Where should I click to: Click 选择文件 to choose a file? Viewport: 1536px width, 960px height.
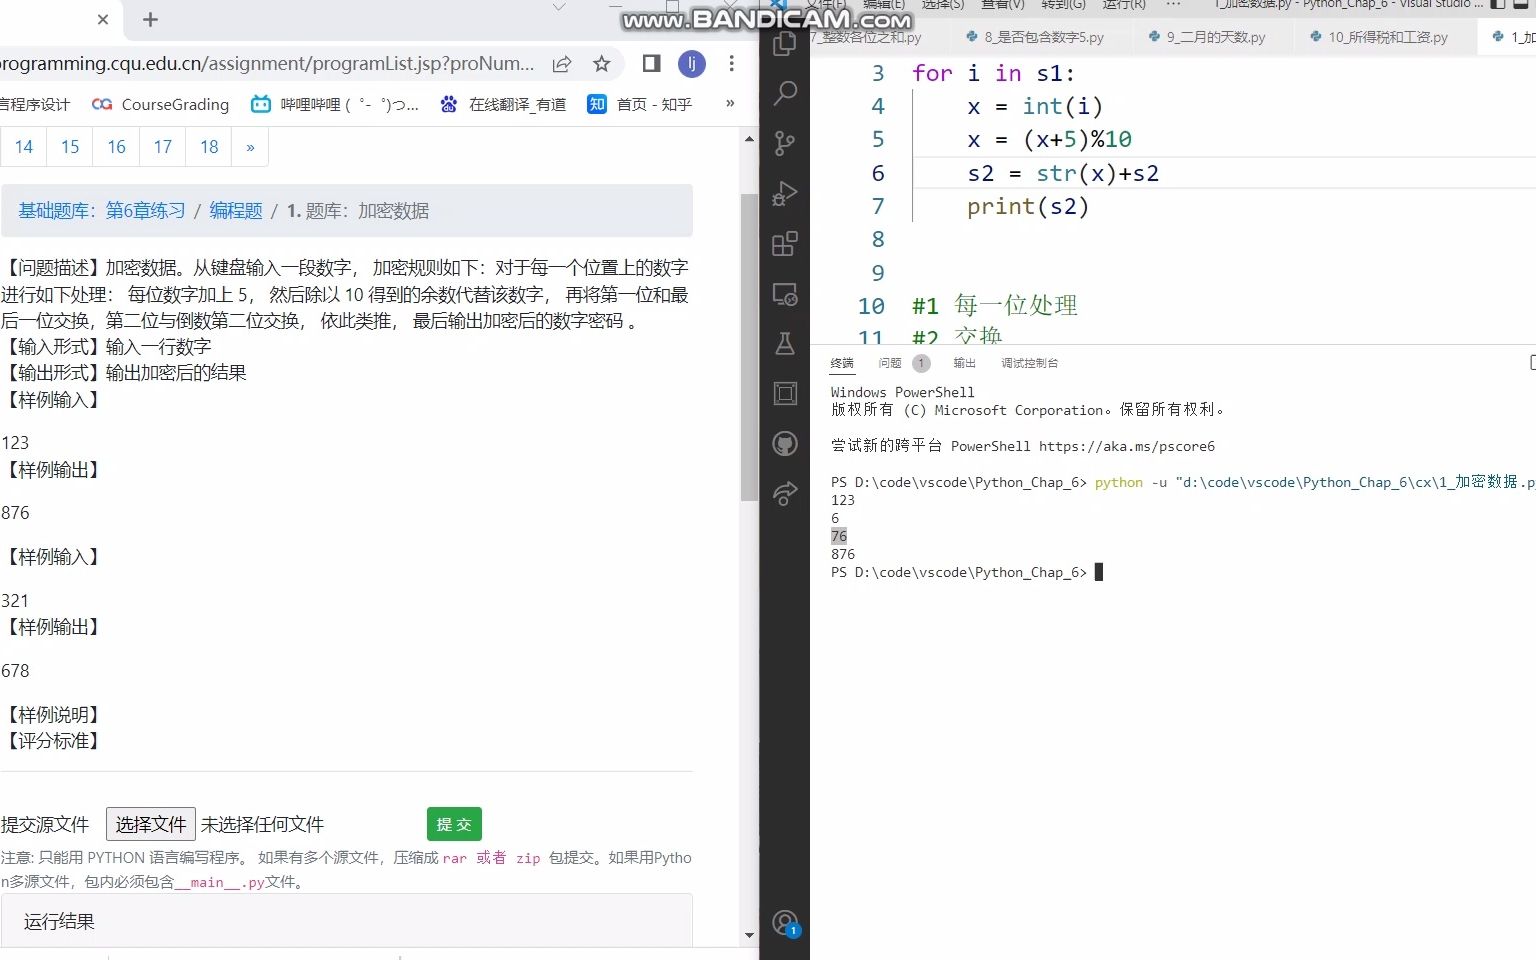click(151, 824)
